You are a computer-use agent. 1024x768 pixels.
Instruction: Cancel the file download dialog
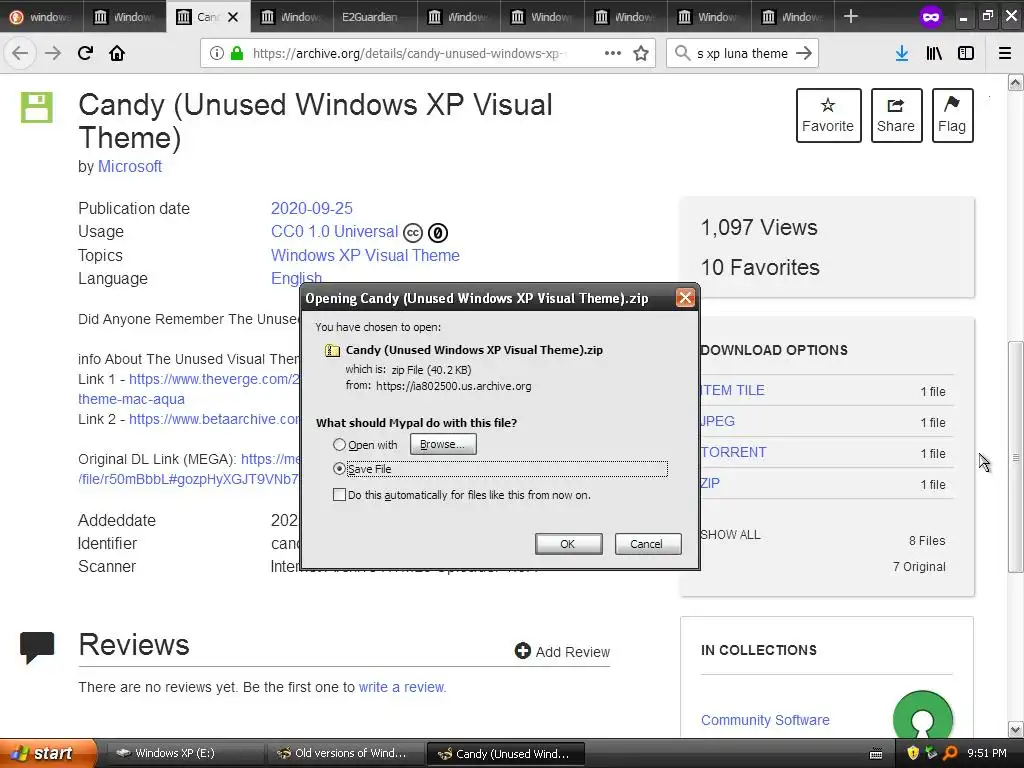click(x=648, y=544)
